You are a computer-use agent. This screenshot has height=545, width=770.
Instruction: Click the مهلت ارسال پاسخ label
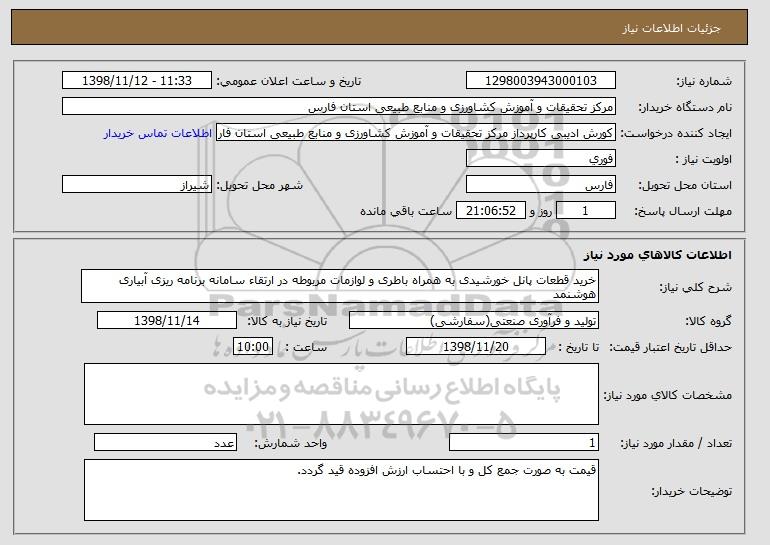tap(683, 212)
